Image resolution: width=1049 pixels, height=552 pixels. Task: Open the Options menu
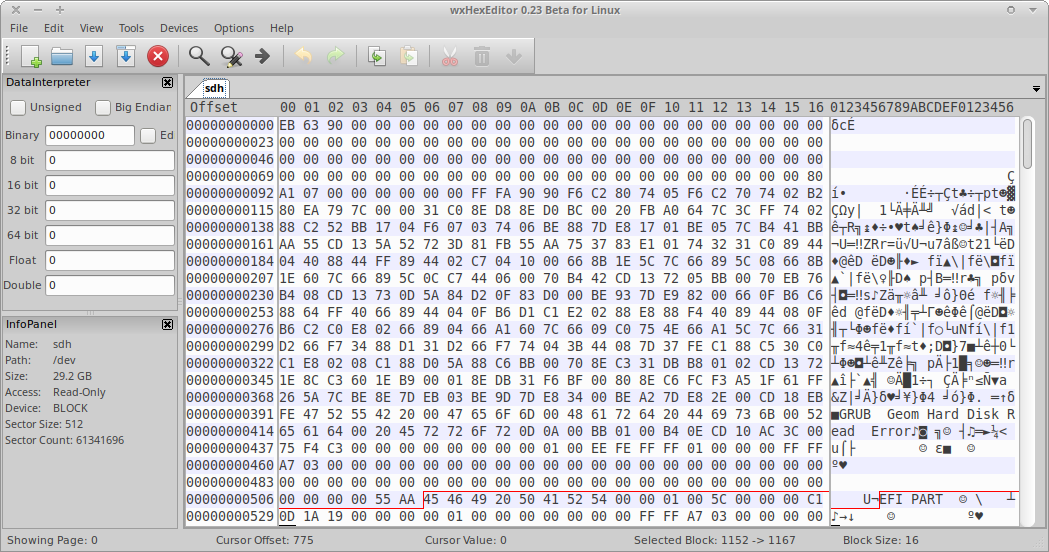(234, 28)
